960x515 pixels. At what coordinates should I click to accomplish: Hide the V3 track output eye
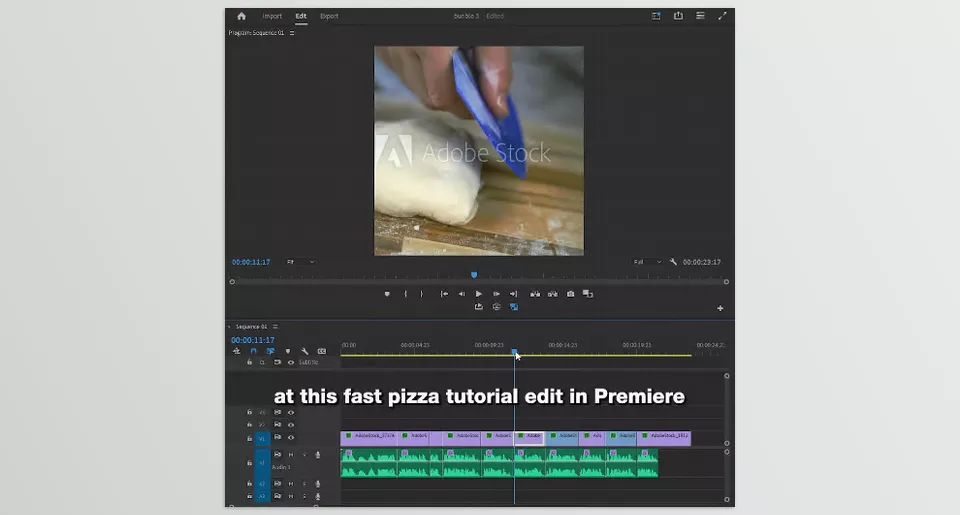(x=291, y=413)
